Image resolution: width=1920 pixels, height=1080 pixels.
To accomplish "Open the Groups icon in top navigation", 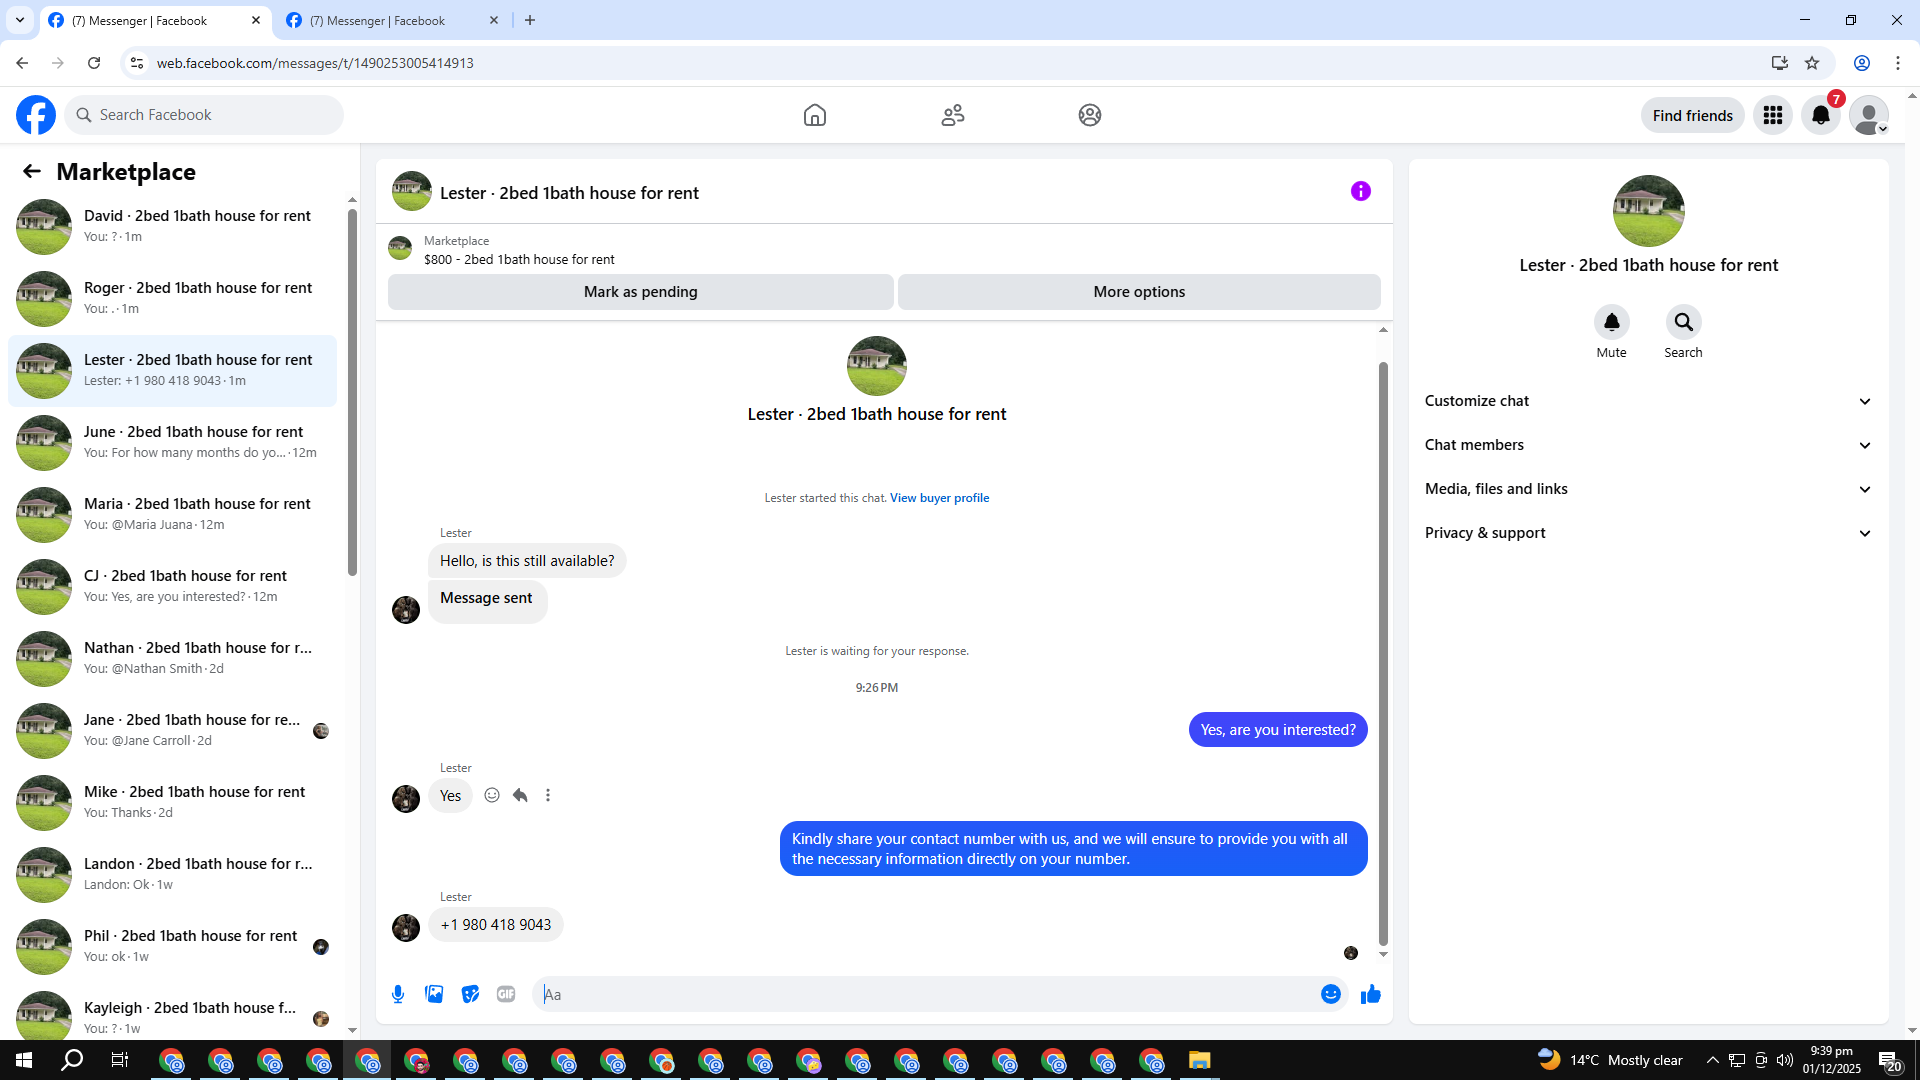I will coord(1090,115).
